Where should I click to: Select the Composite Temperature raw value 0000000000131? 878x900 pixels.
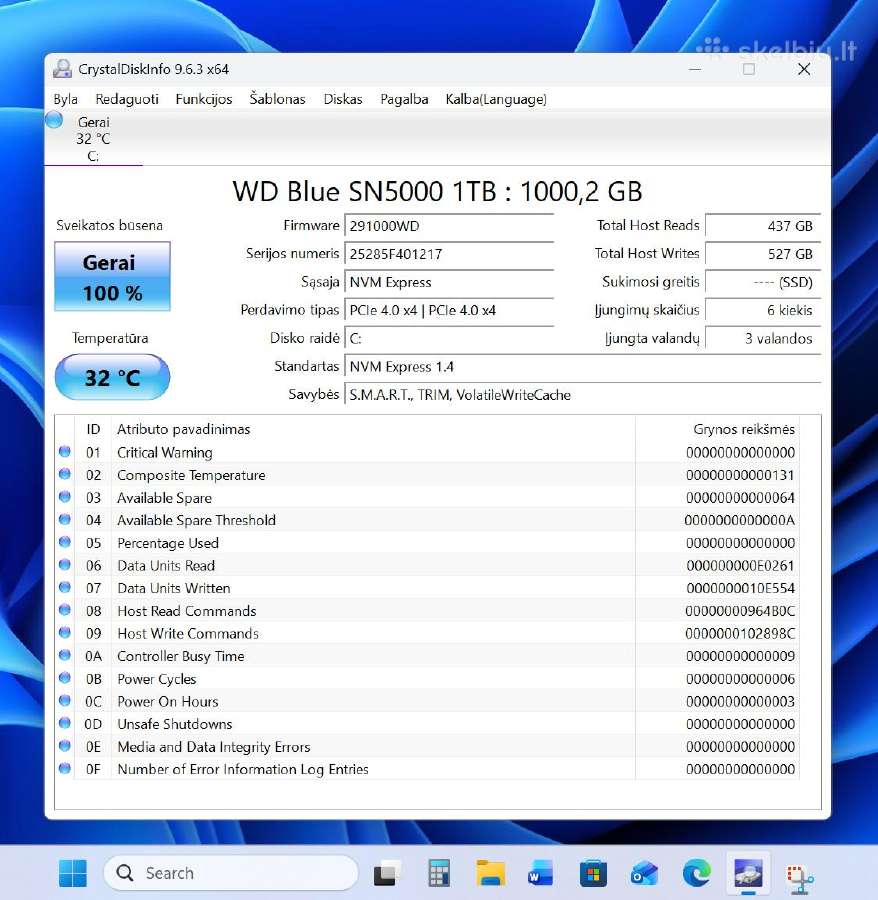pyautogui.click(x=740, y=475)
